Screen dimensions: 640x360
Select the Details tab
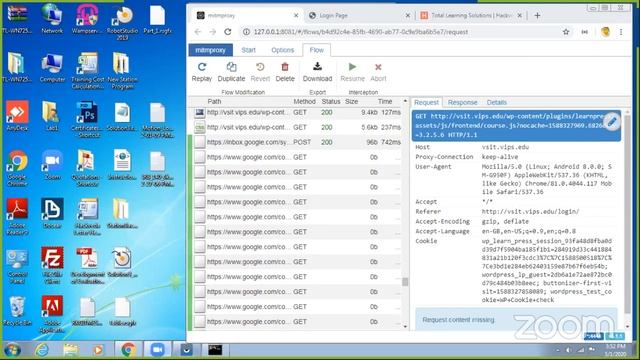[x=497, y=102]
